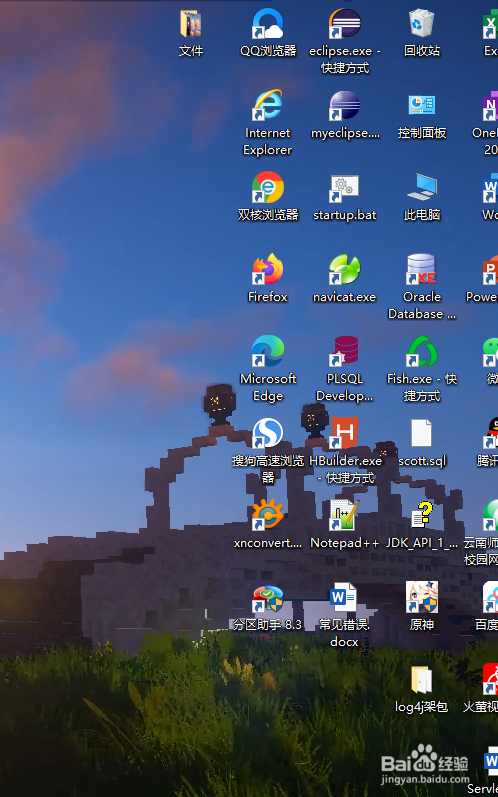The width and height of the screenshot is (498, 797).
Task: Select the scott.sql file icon
Action: (421, 433)
